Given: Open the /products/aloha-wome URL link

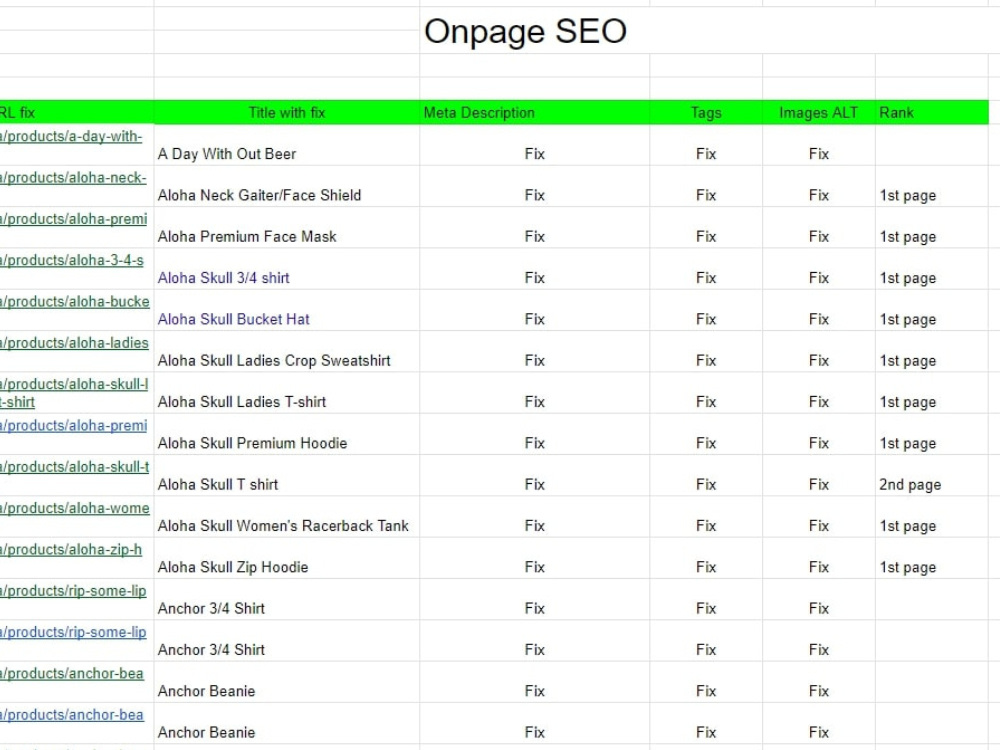Looking at the screenshot, I should (75, 508).
